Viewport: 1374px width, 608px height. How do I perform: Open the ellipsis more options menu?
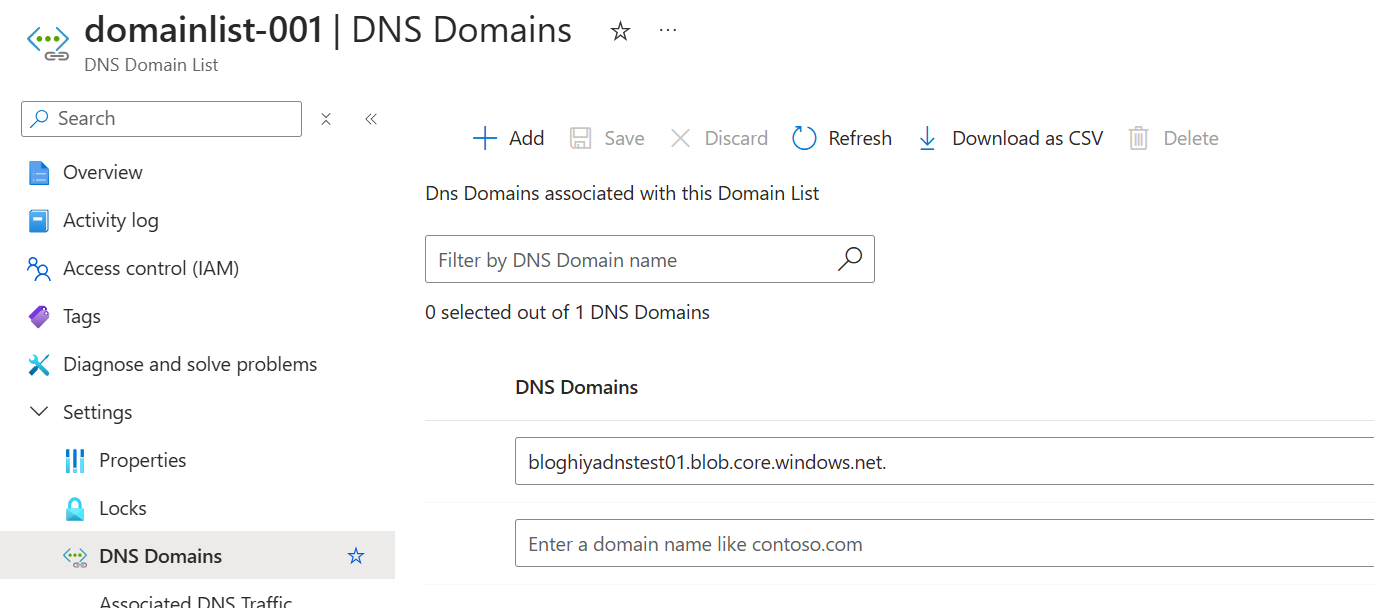[x=668, y=31]
